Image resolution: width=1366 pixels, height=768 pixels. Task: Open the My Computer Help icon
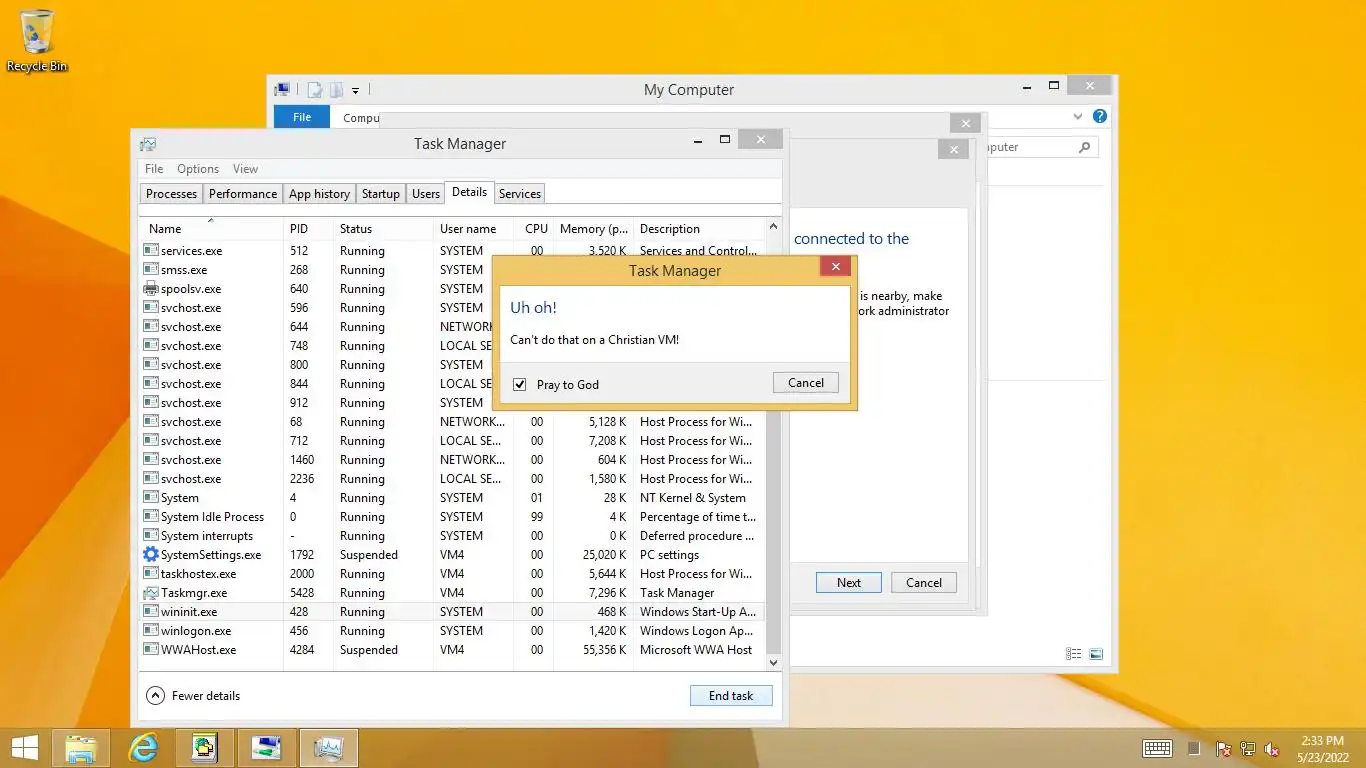point(1100,116)
